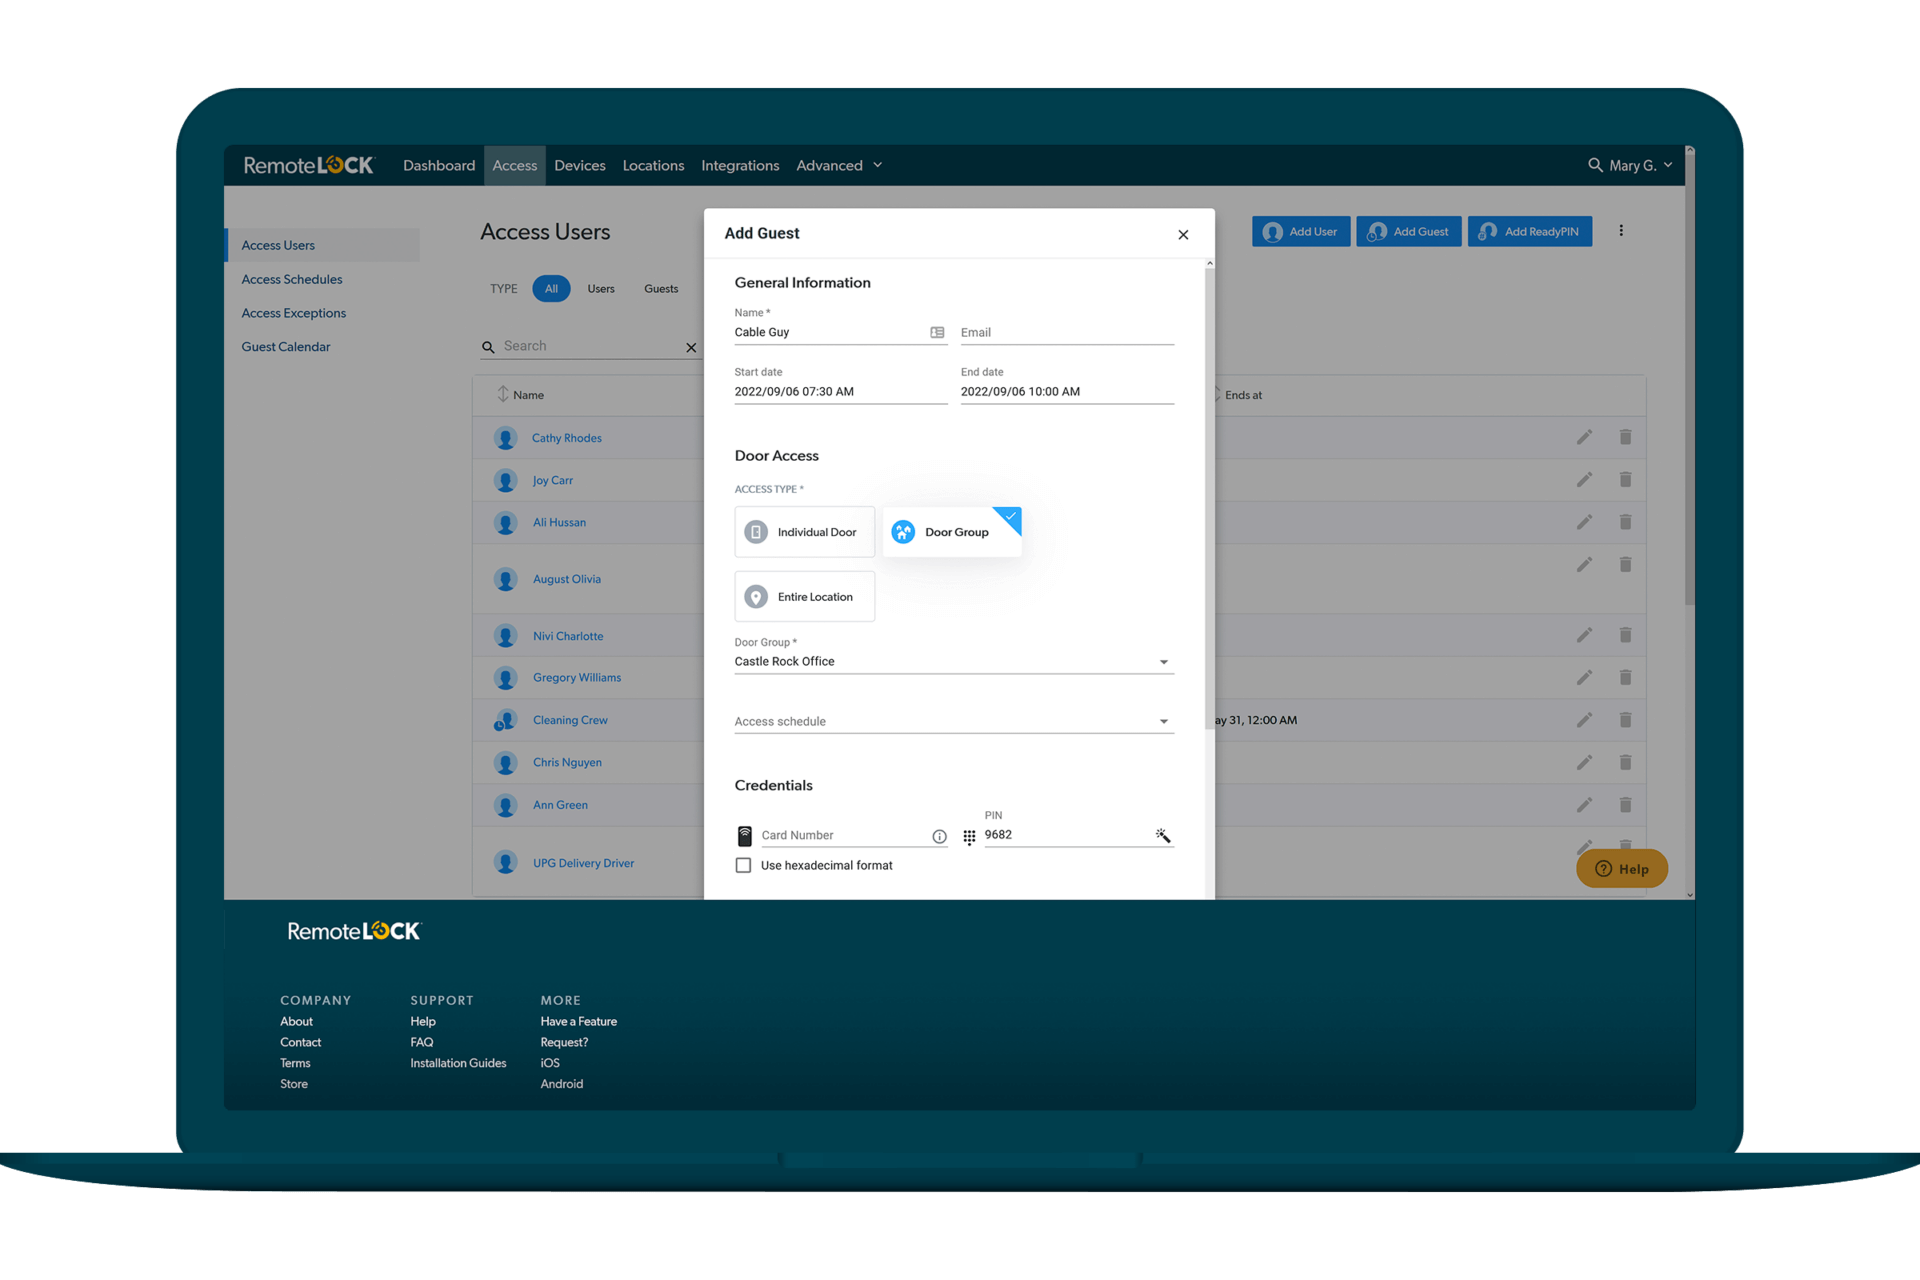Delete Cathy Rhodes with the trash icon
The image size is (1920, 1280).
coord(1625,437)
